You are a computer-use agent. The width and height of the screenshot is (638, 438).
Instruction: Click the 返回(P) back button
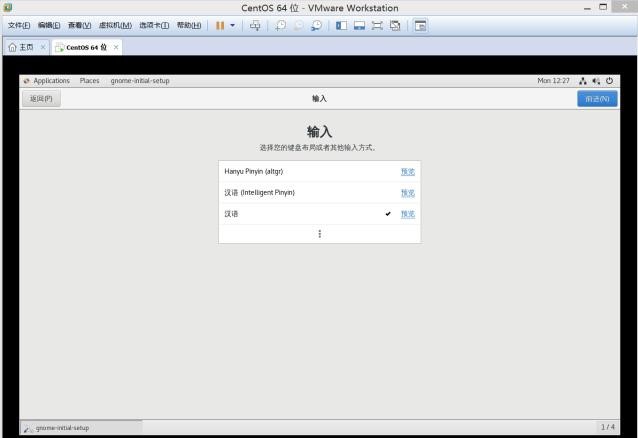[41, 98]
